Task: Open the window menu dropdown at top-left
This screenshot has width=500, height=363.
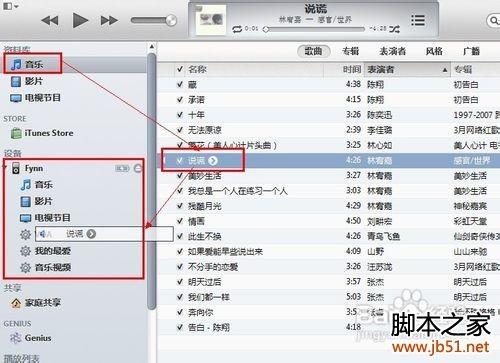Action: coord(11,6)
